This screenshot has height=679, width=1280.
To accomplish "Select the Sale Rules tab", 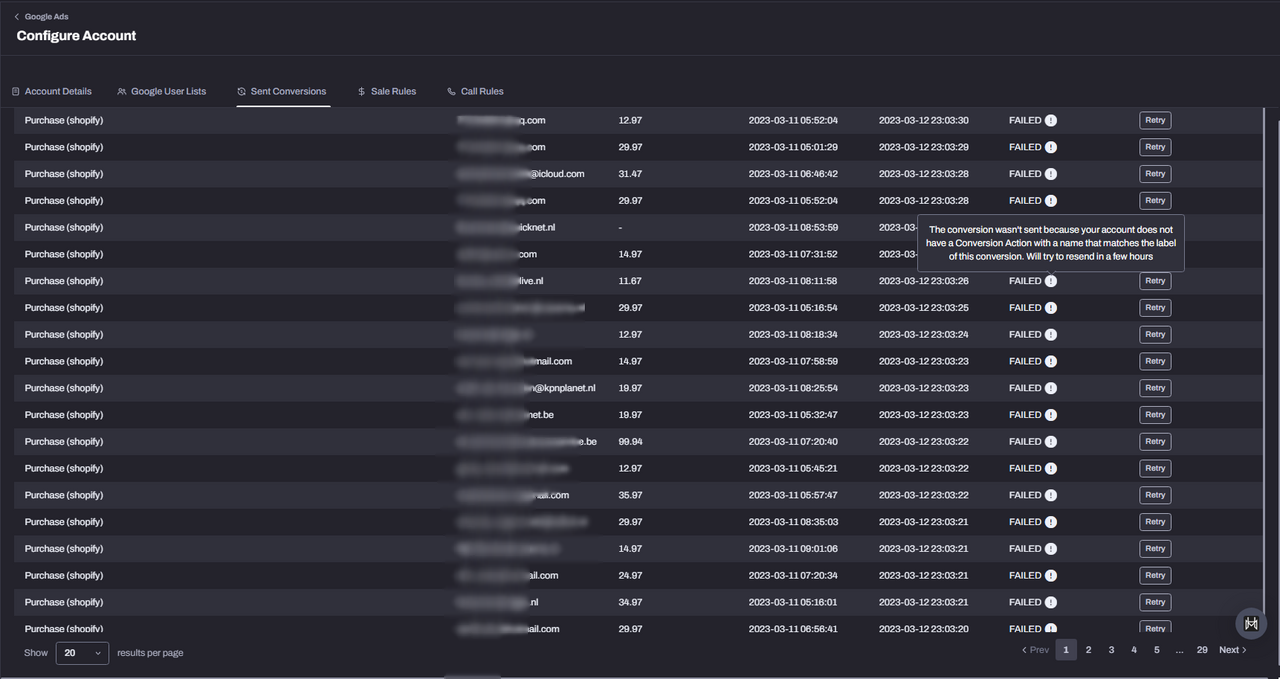I will click(x=387, y=91).
